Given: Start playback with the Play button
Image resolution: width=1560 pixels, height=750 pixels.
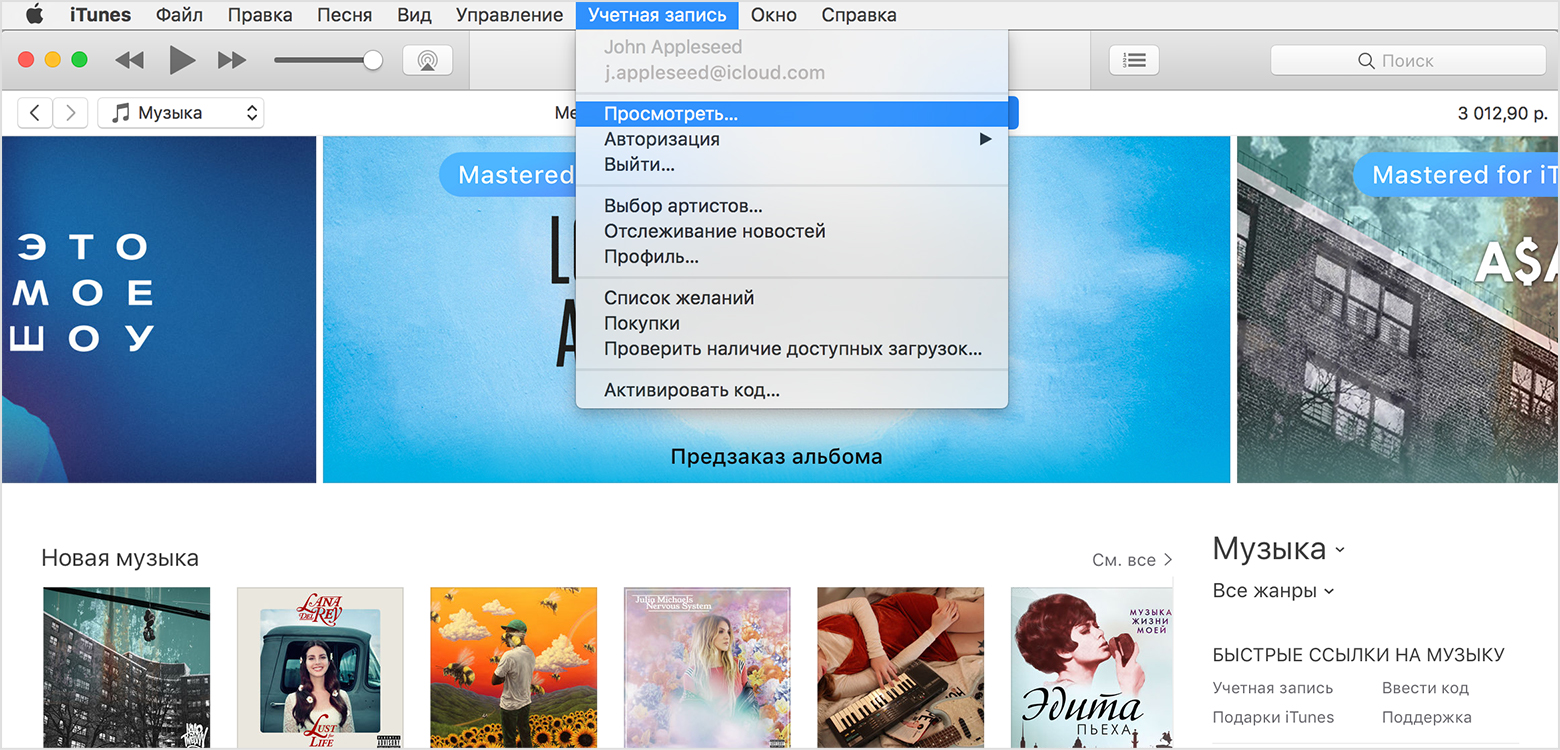Looking at the screenshot, I should [x=182, y=60].
